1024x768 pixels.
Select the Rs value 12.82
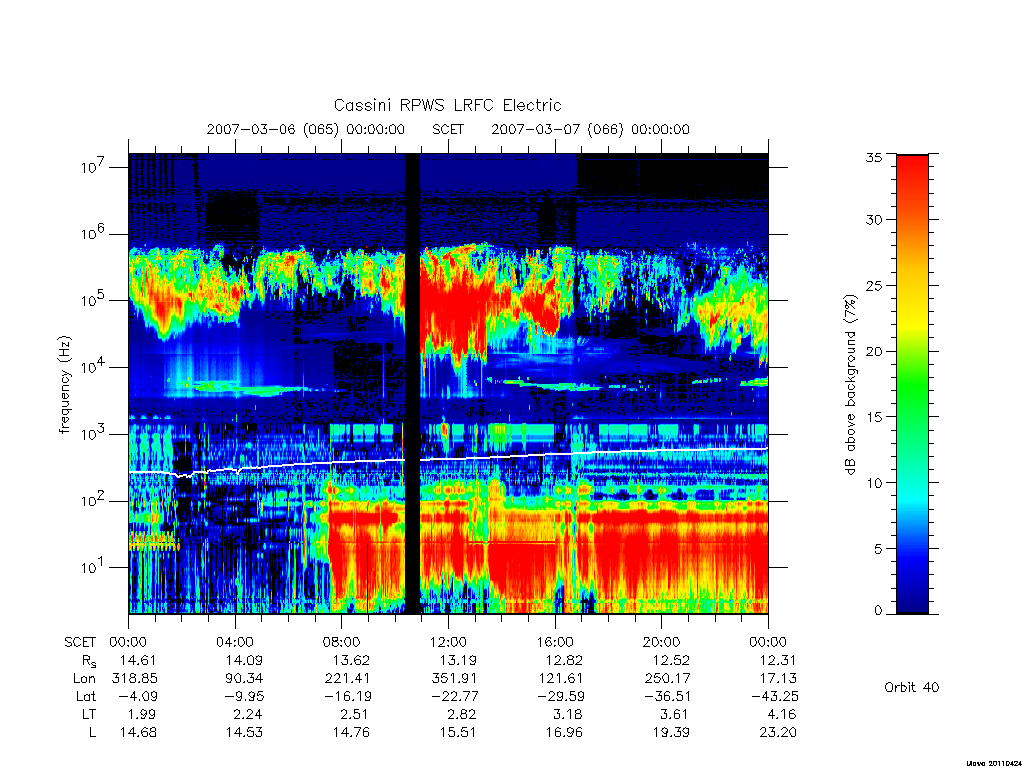564,660
